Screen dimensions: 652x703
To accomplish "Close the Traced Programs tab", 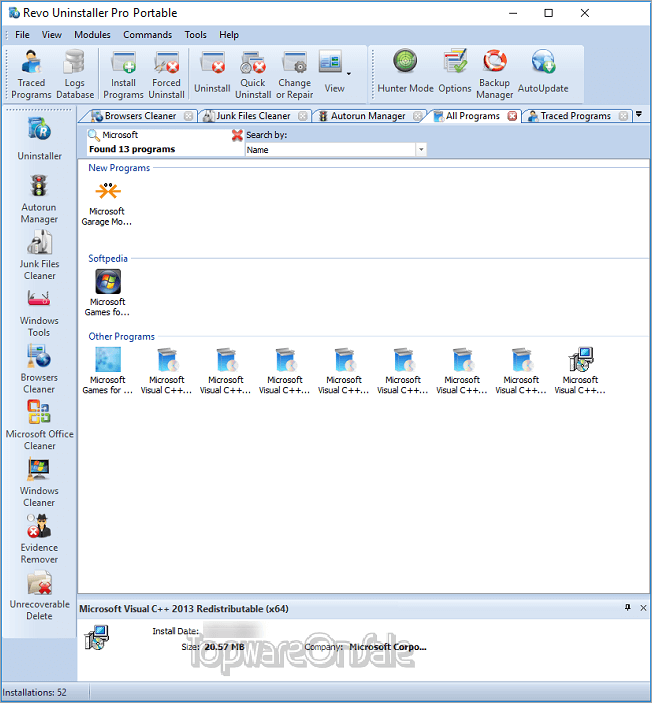I will coord(623,116).
